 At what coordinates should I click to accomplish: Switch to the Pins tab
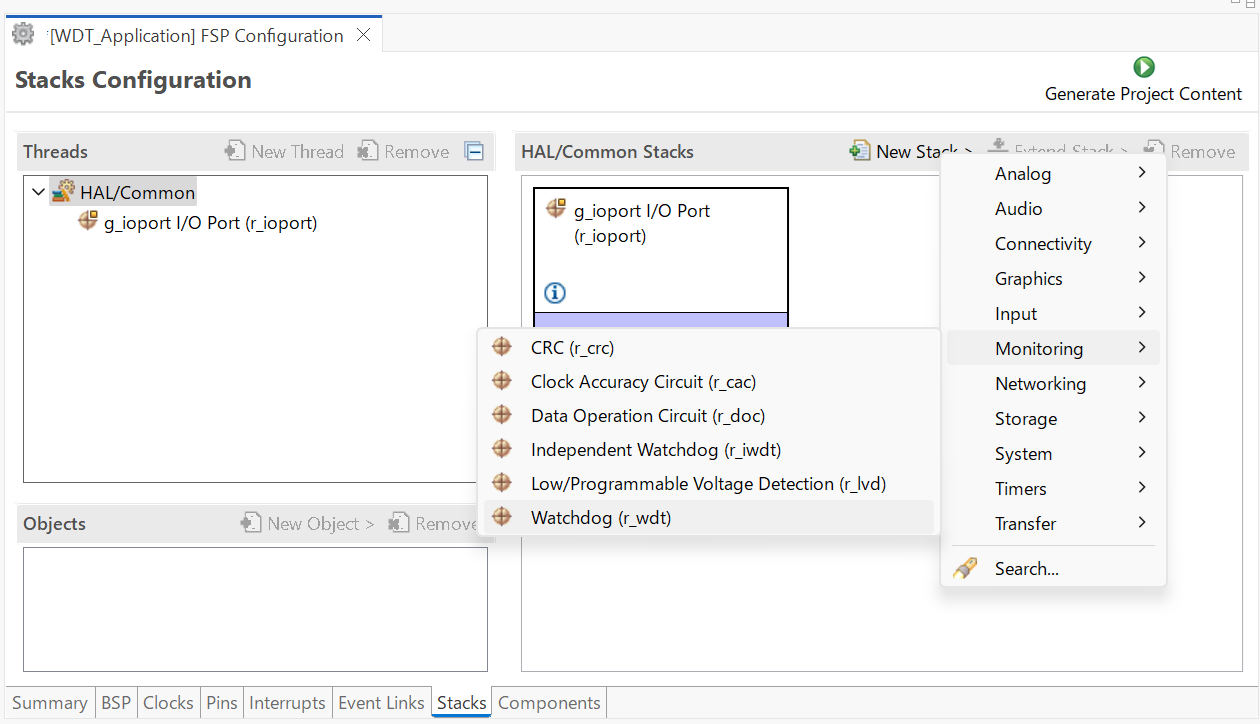pos(222,703)
